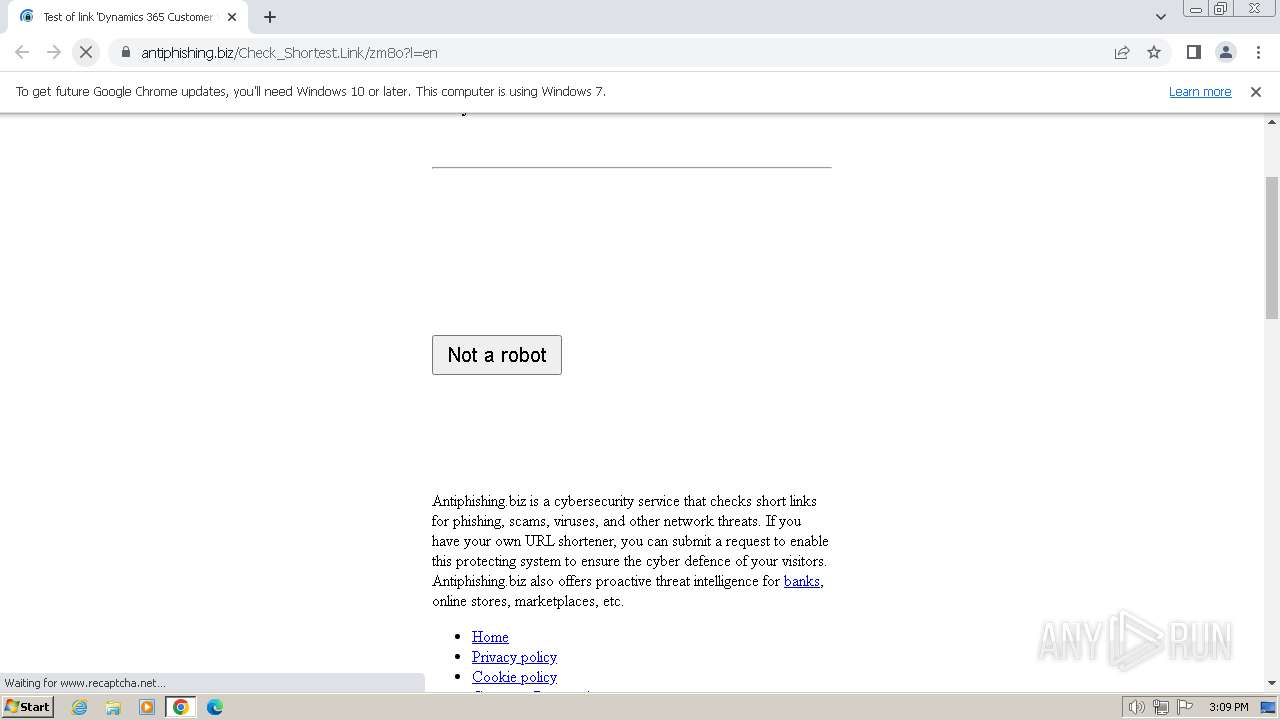Open network status tray icon
Viewport: 1280px width, 720px height.
pyautogui.click(x=1161, y=707)
